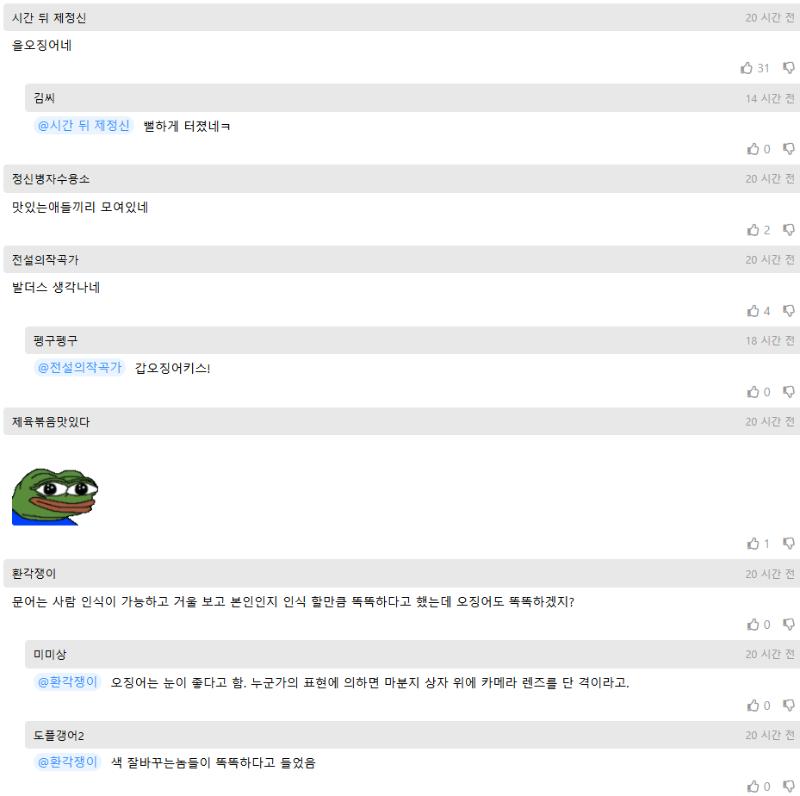Viewport: 800px width, 796px height.
Task: Open the @전설의작곡가 mention in 평구평구's reply
Action: coord(80,367)
